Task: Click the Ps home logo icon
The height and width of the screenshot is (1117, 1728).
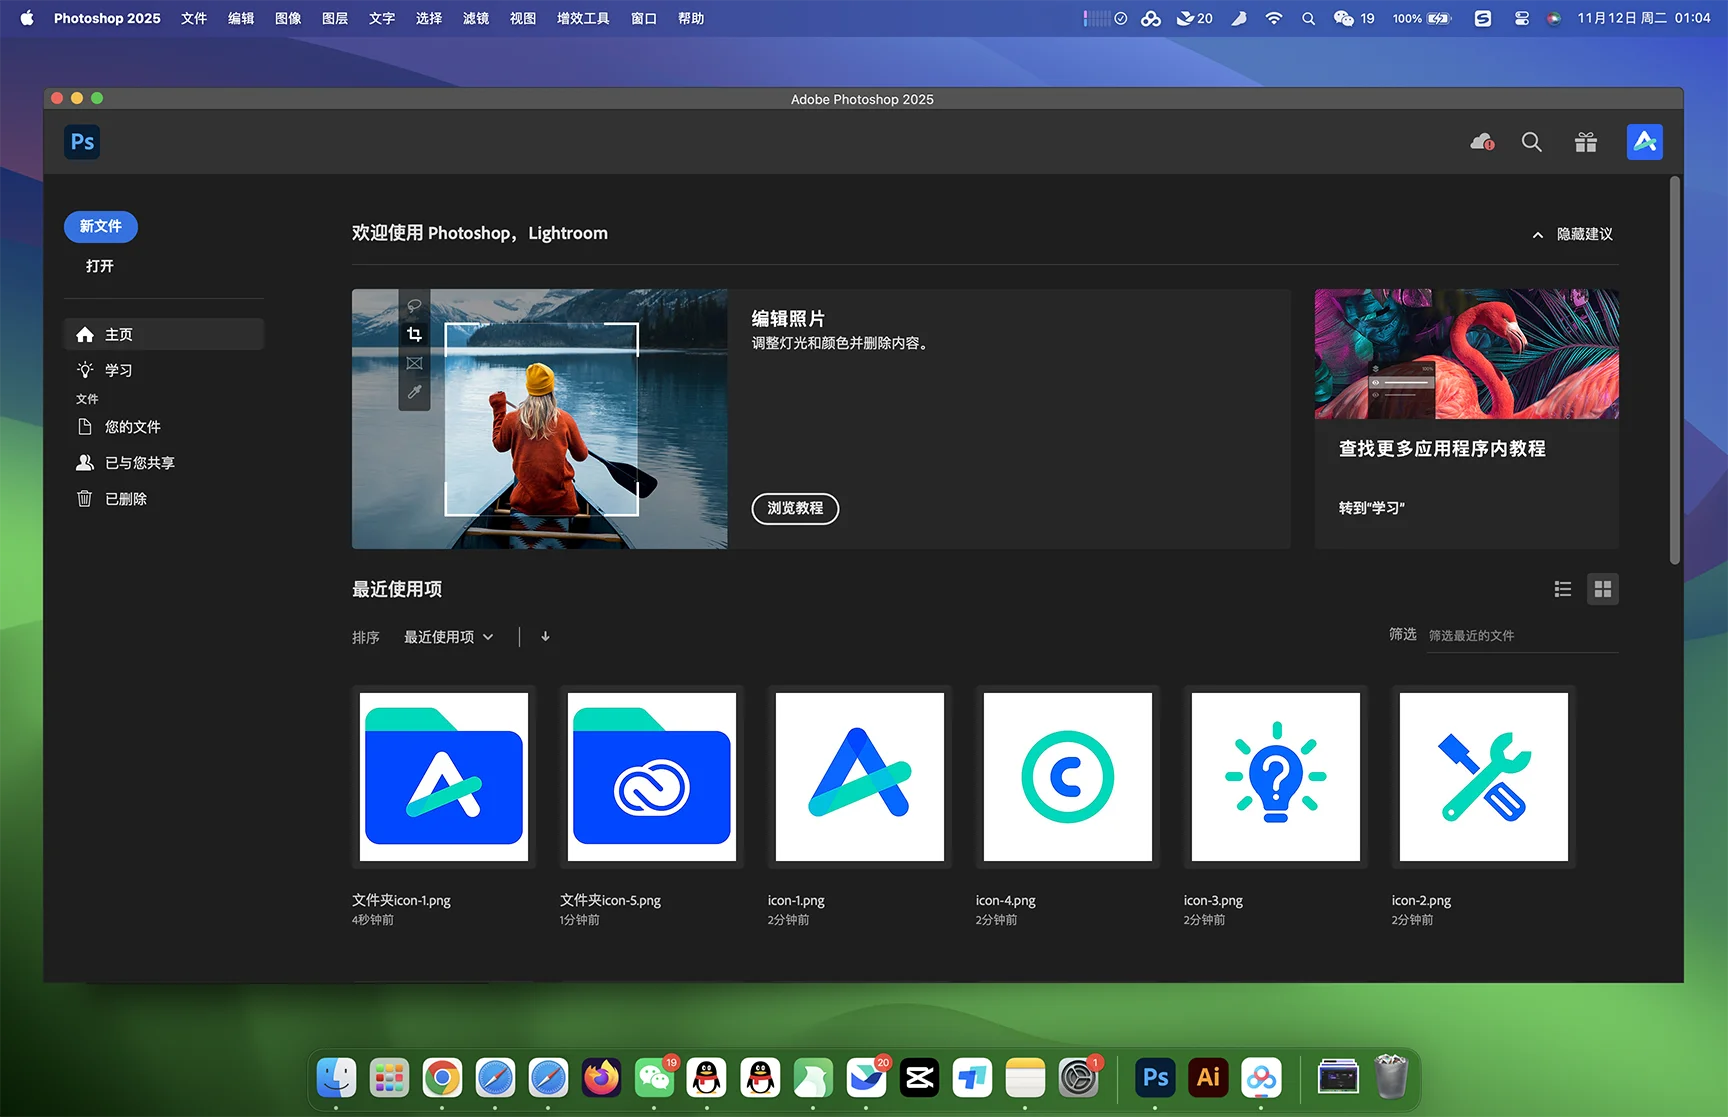Action: pos(82,142)
